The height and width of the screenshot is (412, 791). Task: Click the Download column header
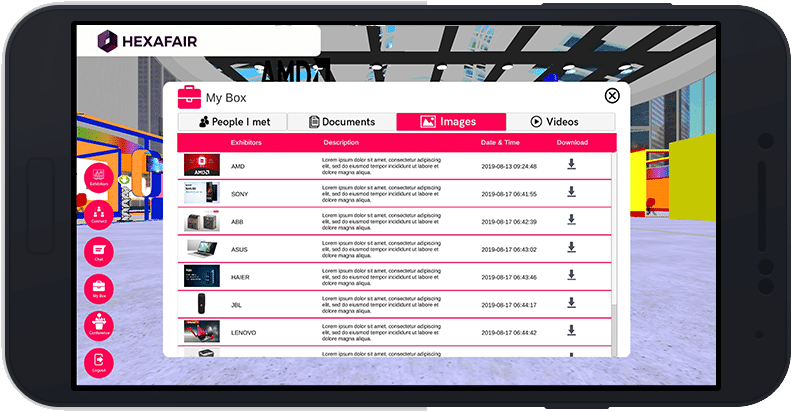pyautogui.click(x=572, y=143)
